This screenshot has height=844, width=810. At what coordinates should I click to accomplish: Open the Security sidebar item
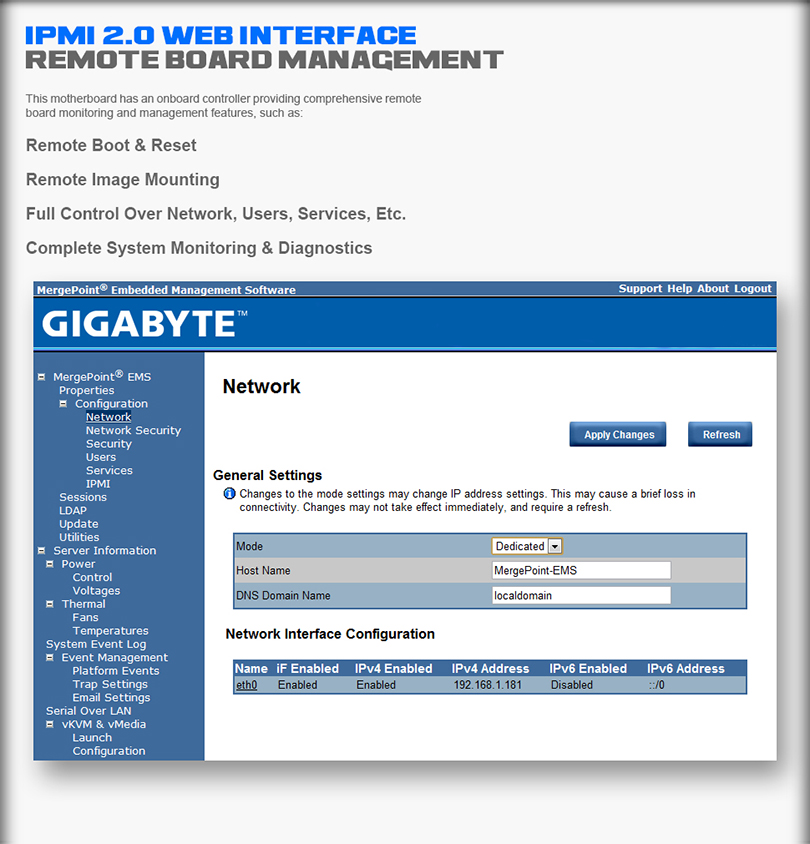click(x=109, y=444)
